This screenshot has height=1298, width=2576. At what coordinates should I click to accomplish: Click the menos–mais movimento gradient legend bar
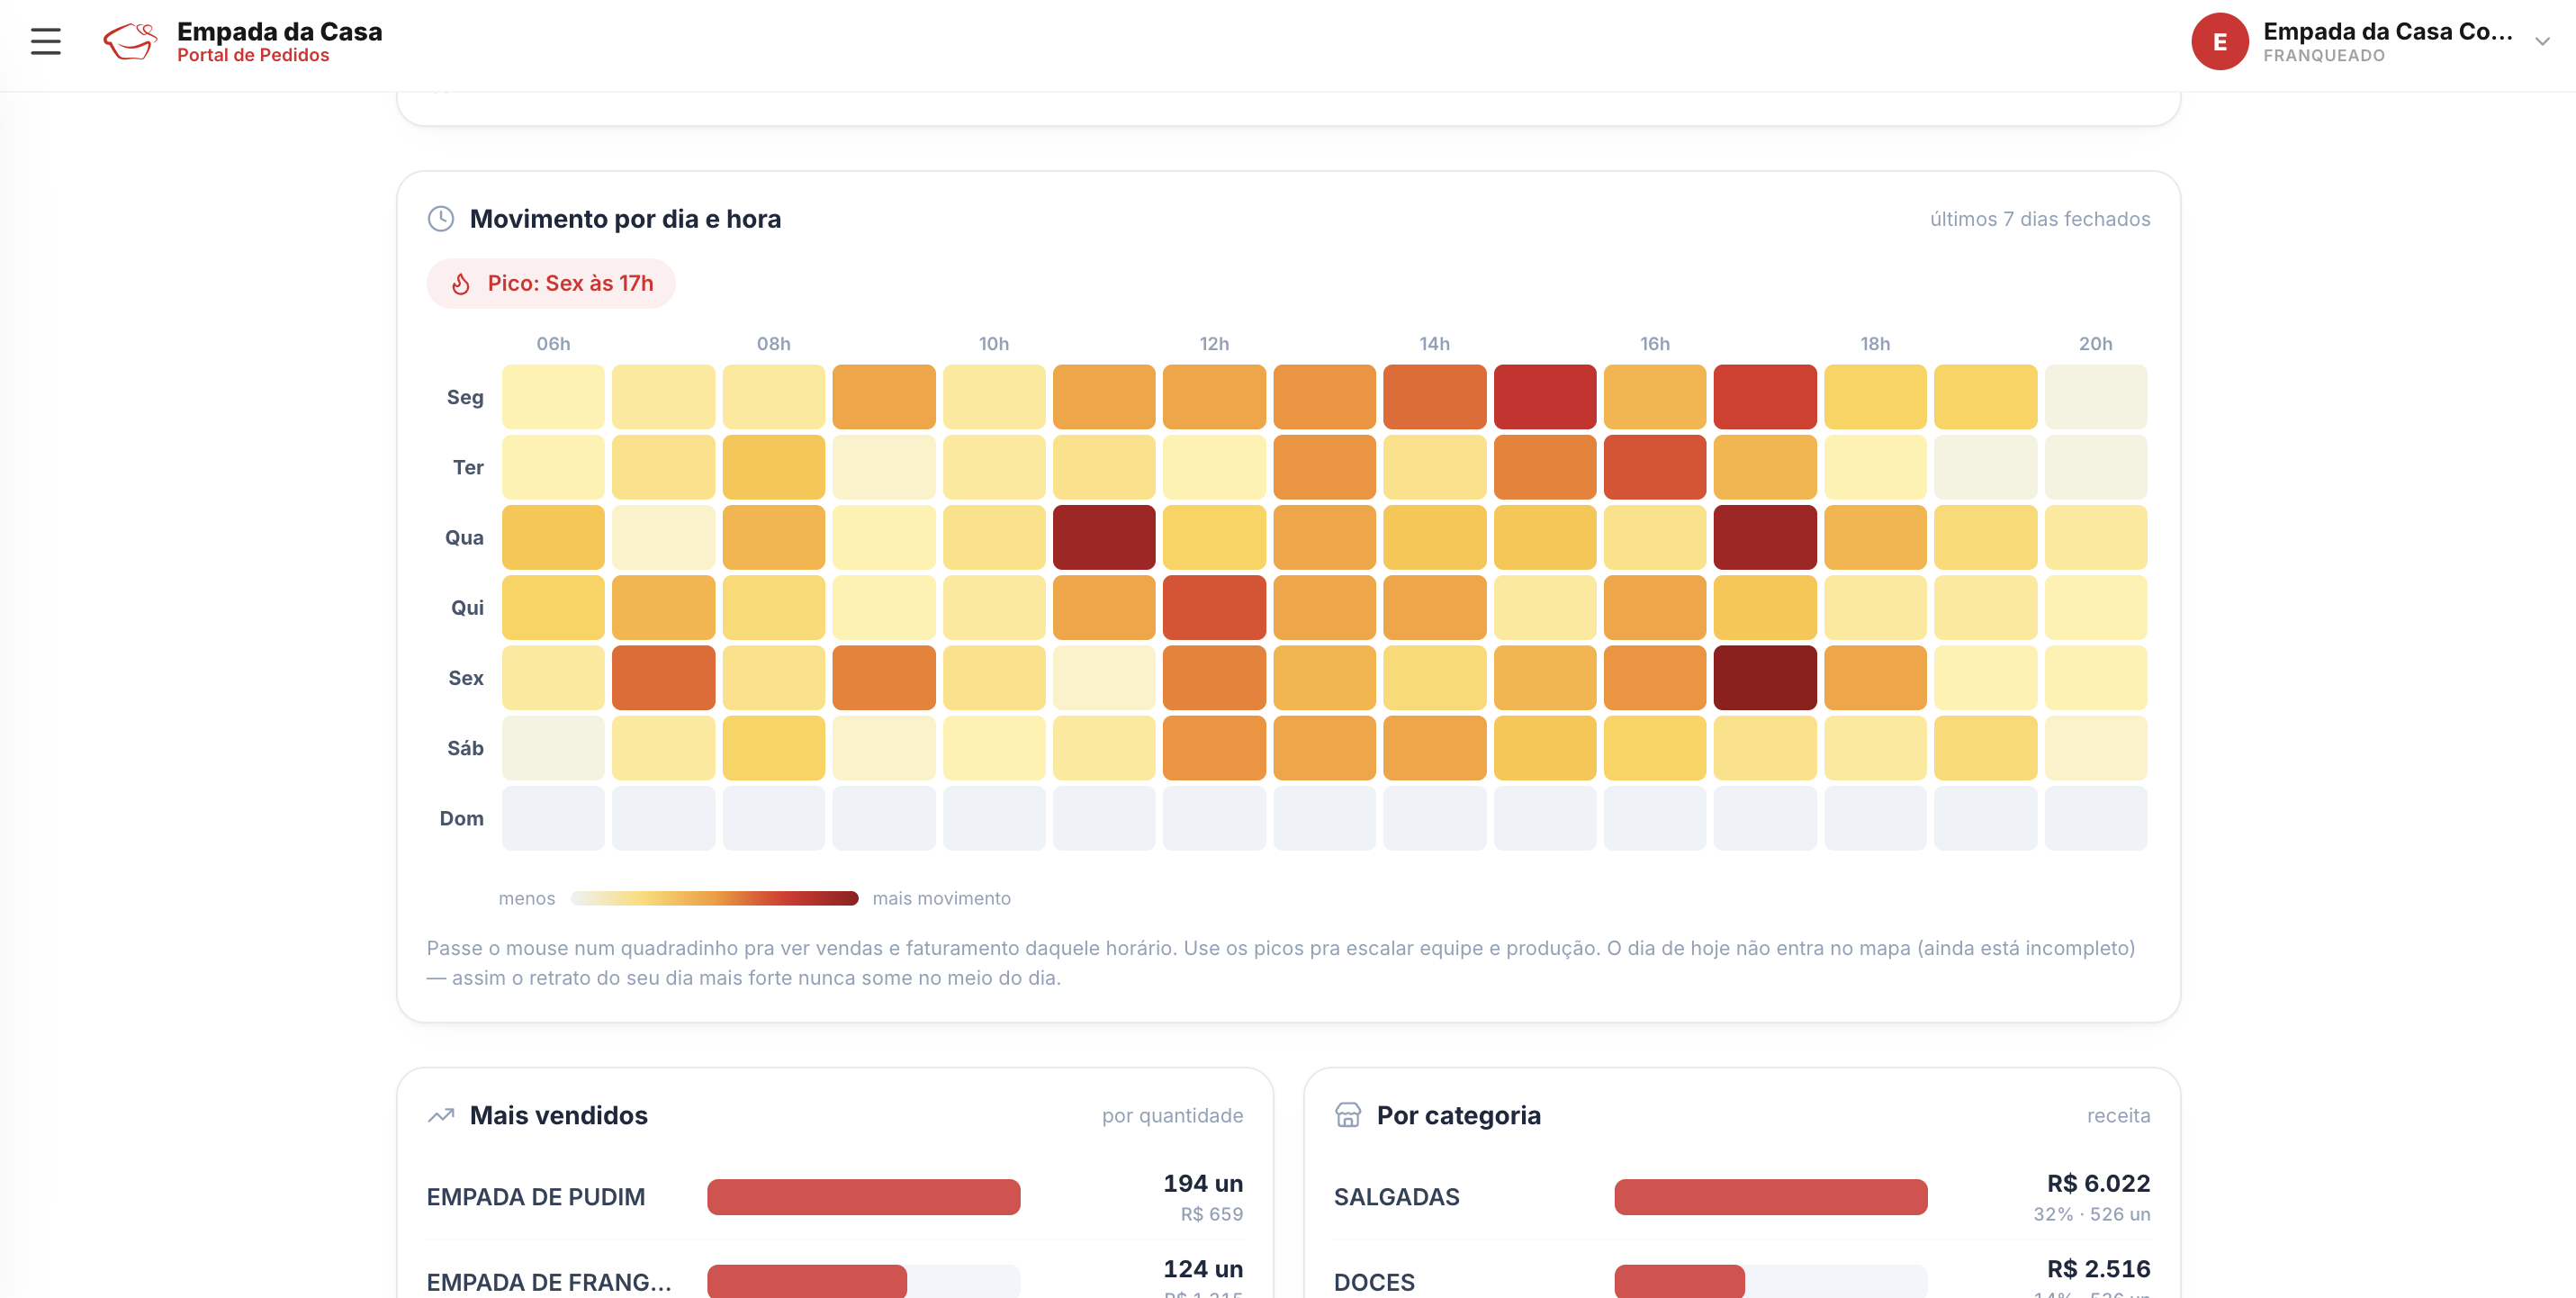714,898
